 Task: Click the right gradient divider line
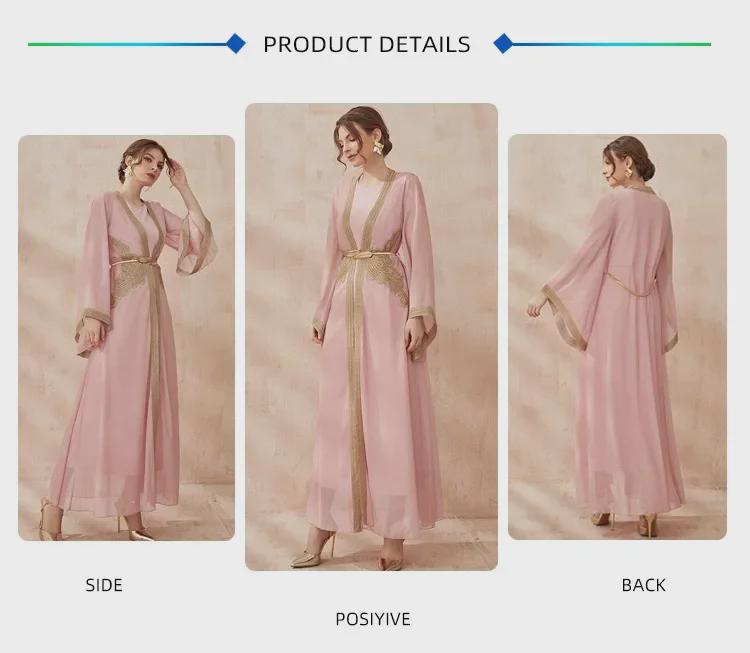[611, 44]
